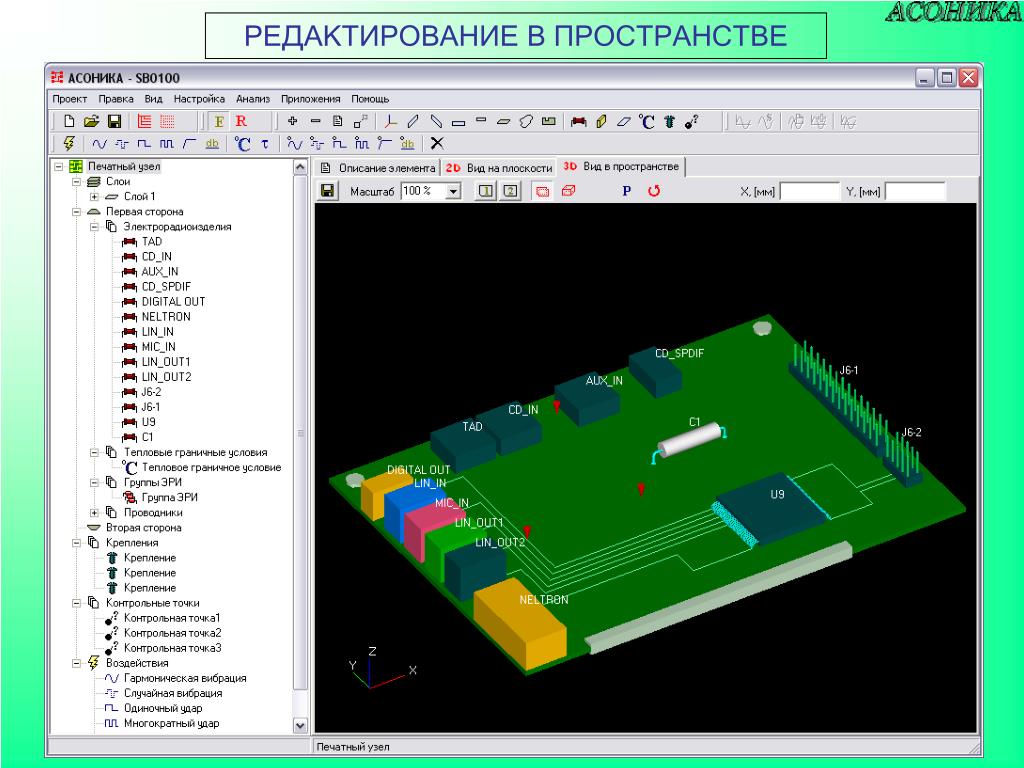The width and height of the screenshot is (1024, 768).
Task: Open the Настройка menu
Action: 199,99
